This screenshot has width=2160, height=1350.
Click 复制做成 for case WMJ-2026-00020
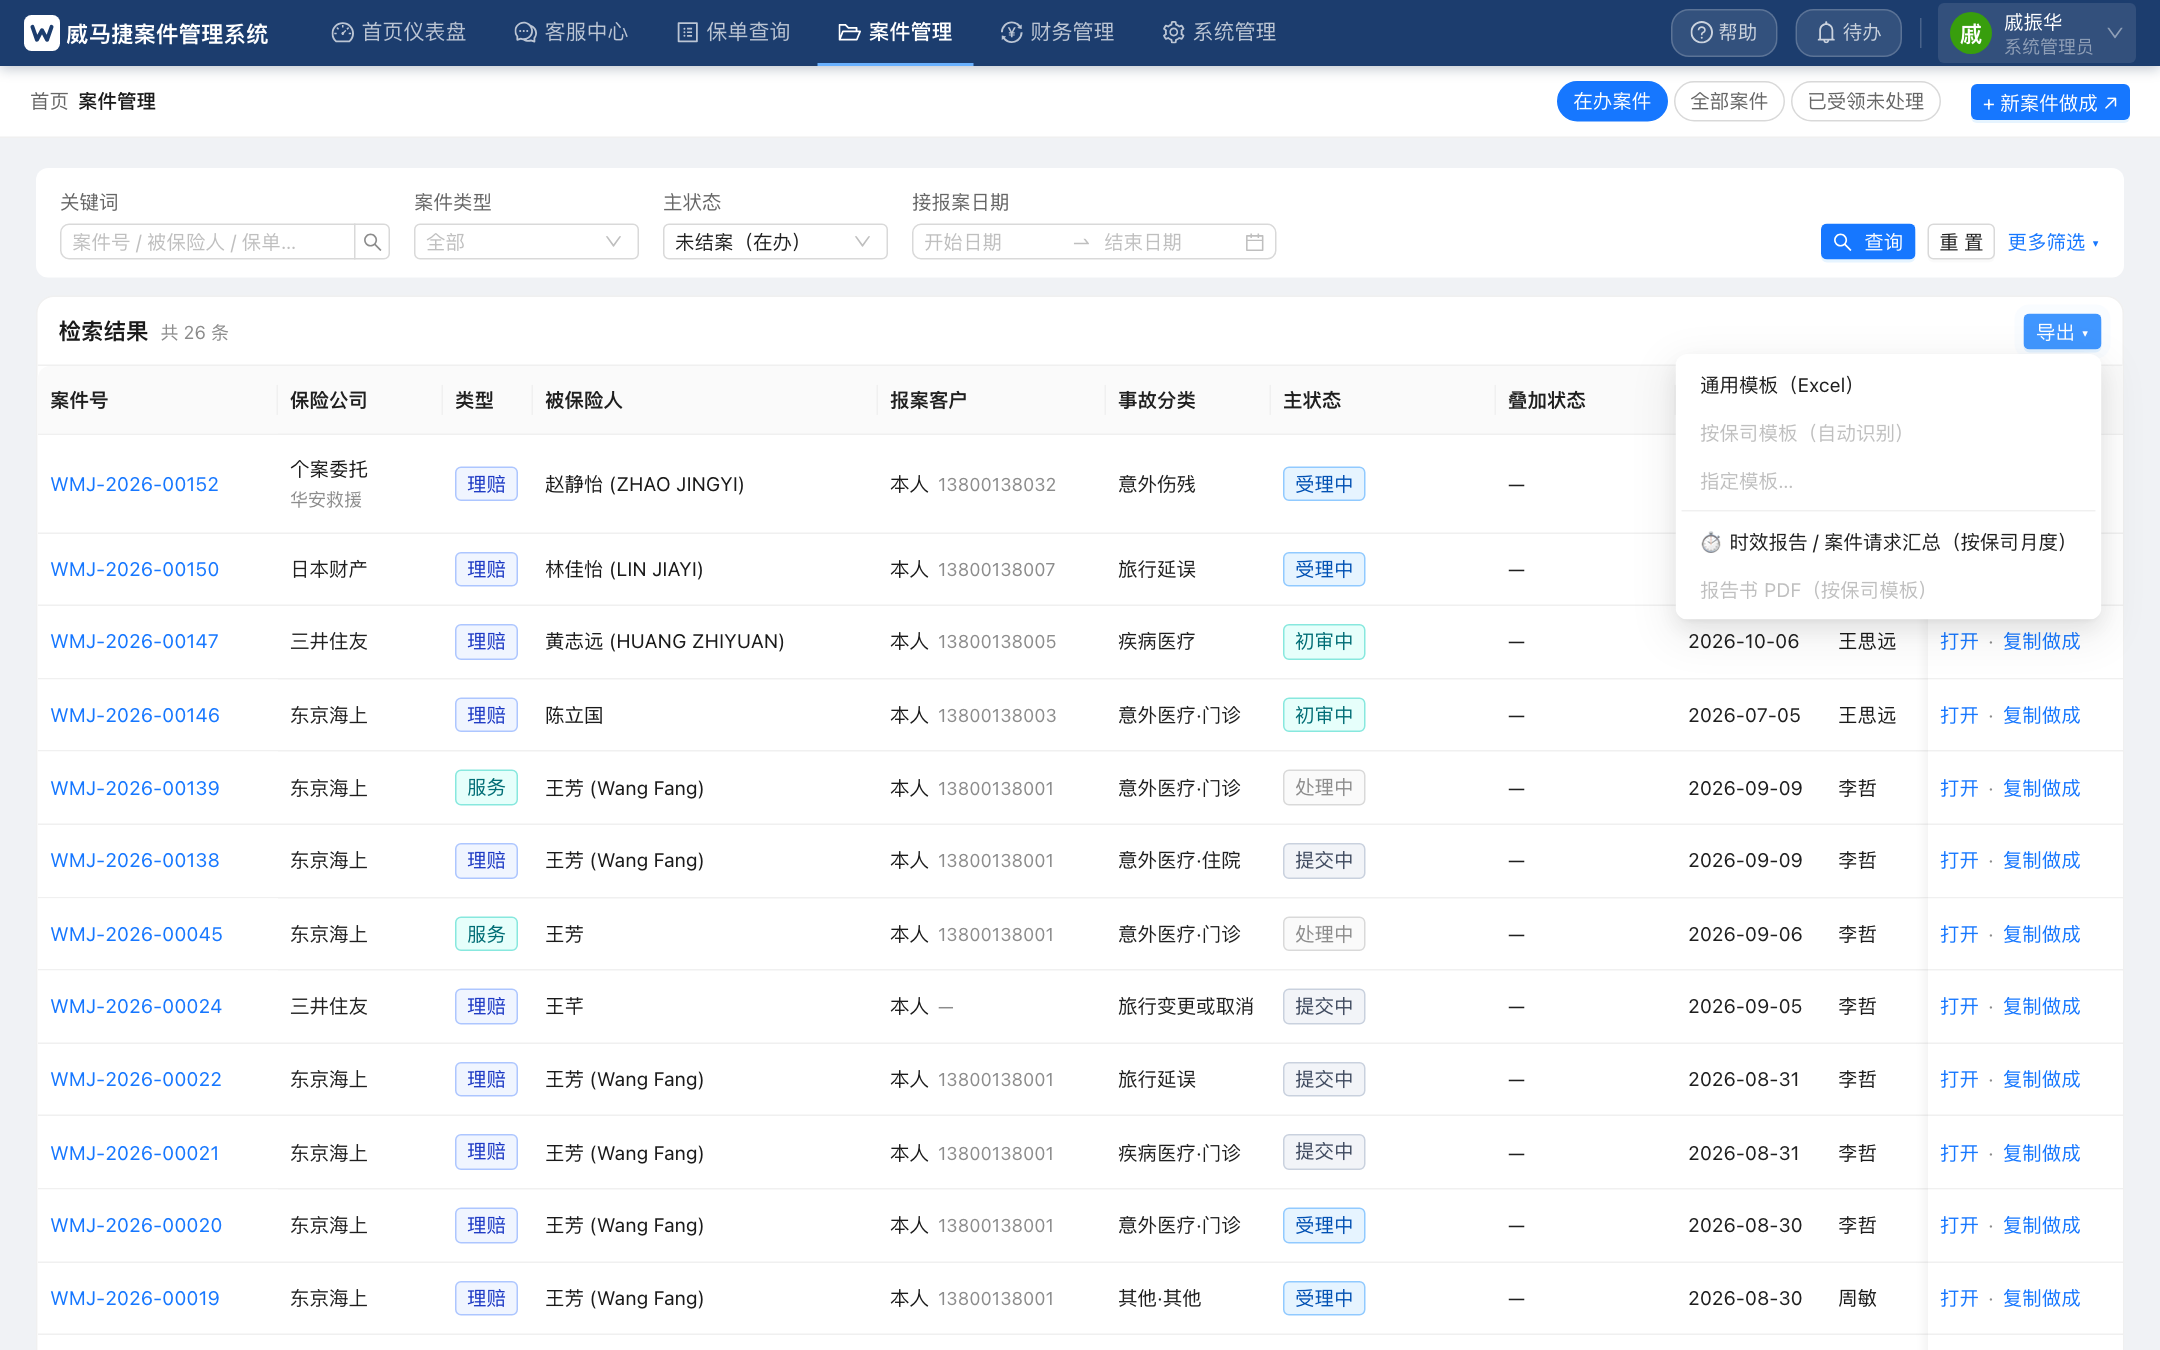click(2041, 1225)
